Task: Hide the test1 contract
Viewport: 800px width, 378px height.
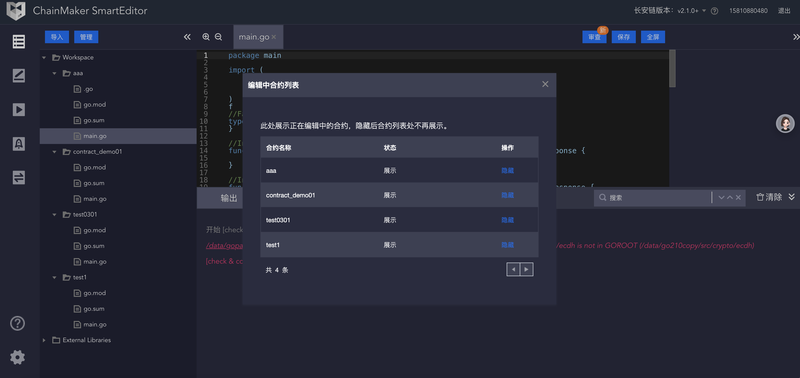Action: pyautogui.click(x=508, y=245)
